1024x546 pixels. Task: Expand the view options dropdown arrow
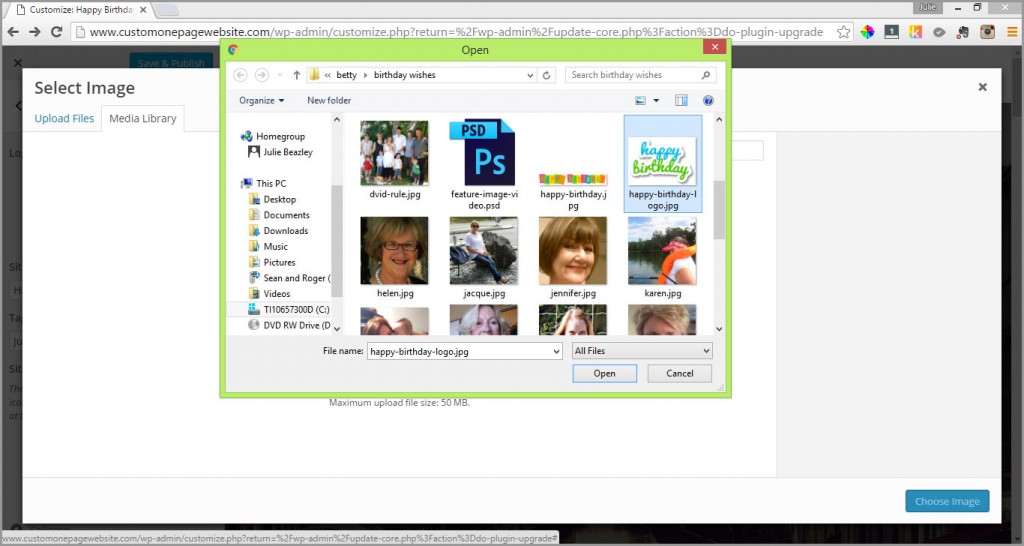pyautogui.click(x=656, y=101)
